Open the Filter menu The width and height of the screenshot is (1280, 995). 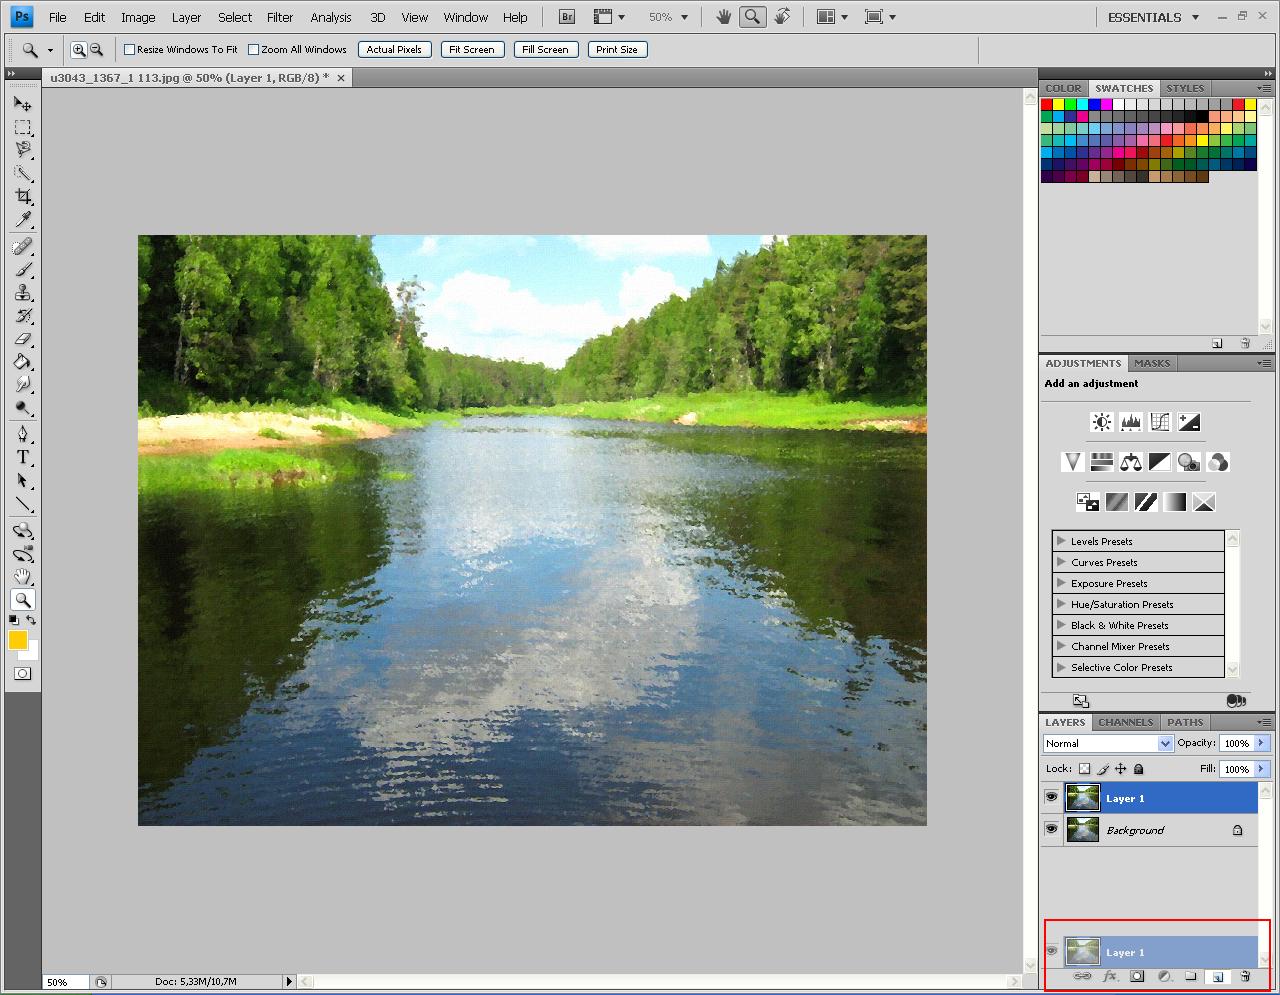click(280, 17)
